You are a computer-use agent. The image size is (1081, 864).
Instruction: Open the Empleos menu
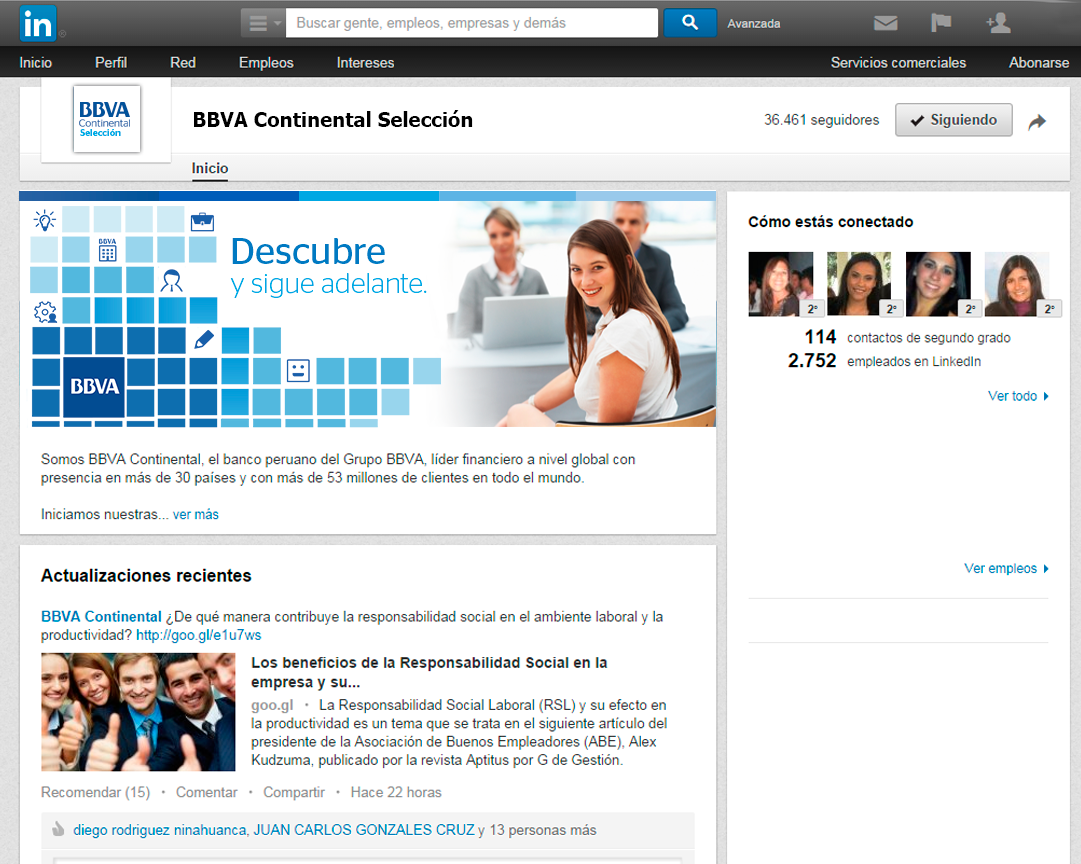(x=266, y=63)
